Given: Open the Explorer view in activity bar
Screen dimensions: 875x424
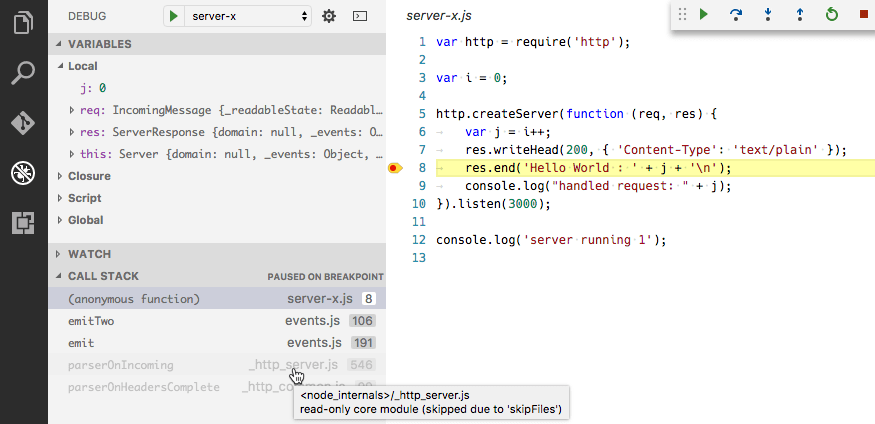Looking at the screenshot, I should (x=23, y=23).
